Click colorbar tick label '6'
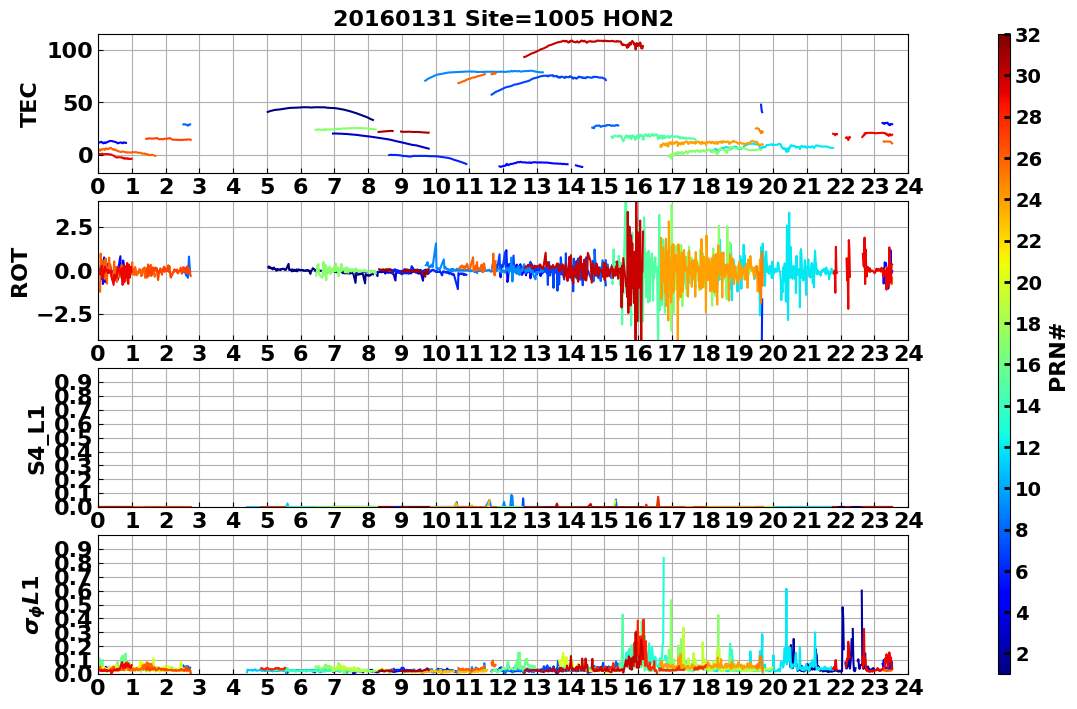This screenshot has height=709, width=1077. [x=1022, y=571]
